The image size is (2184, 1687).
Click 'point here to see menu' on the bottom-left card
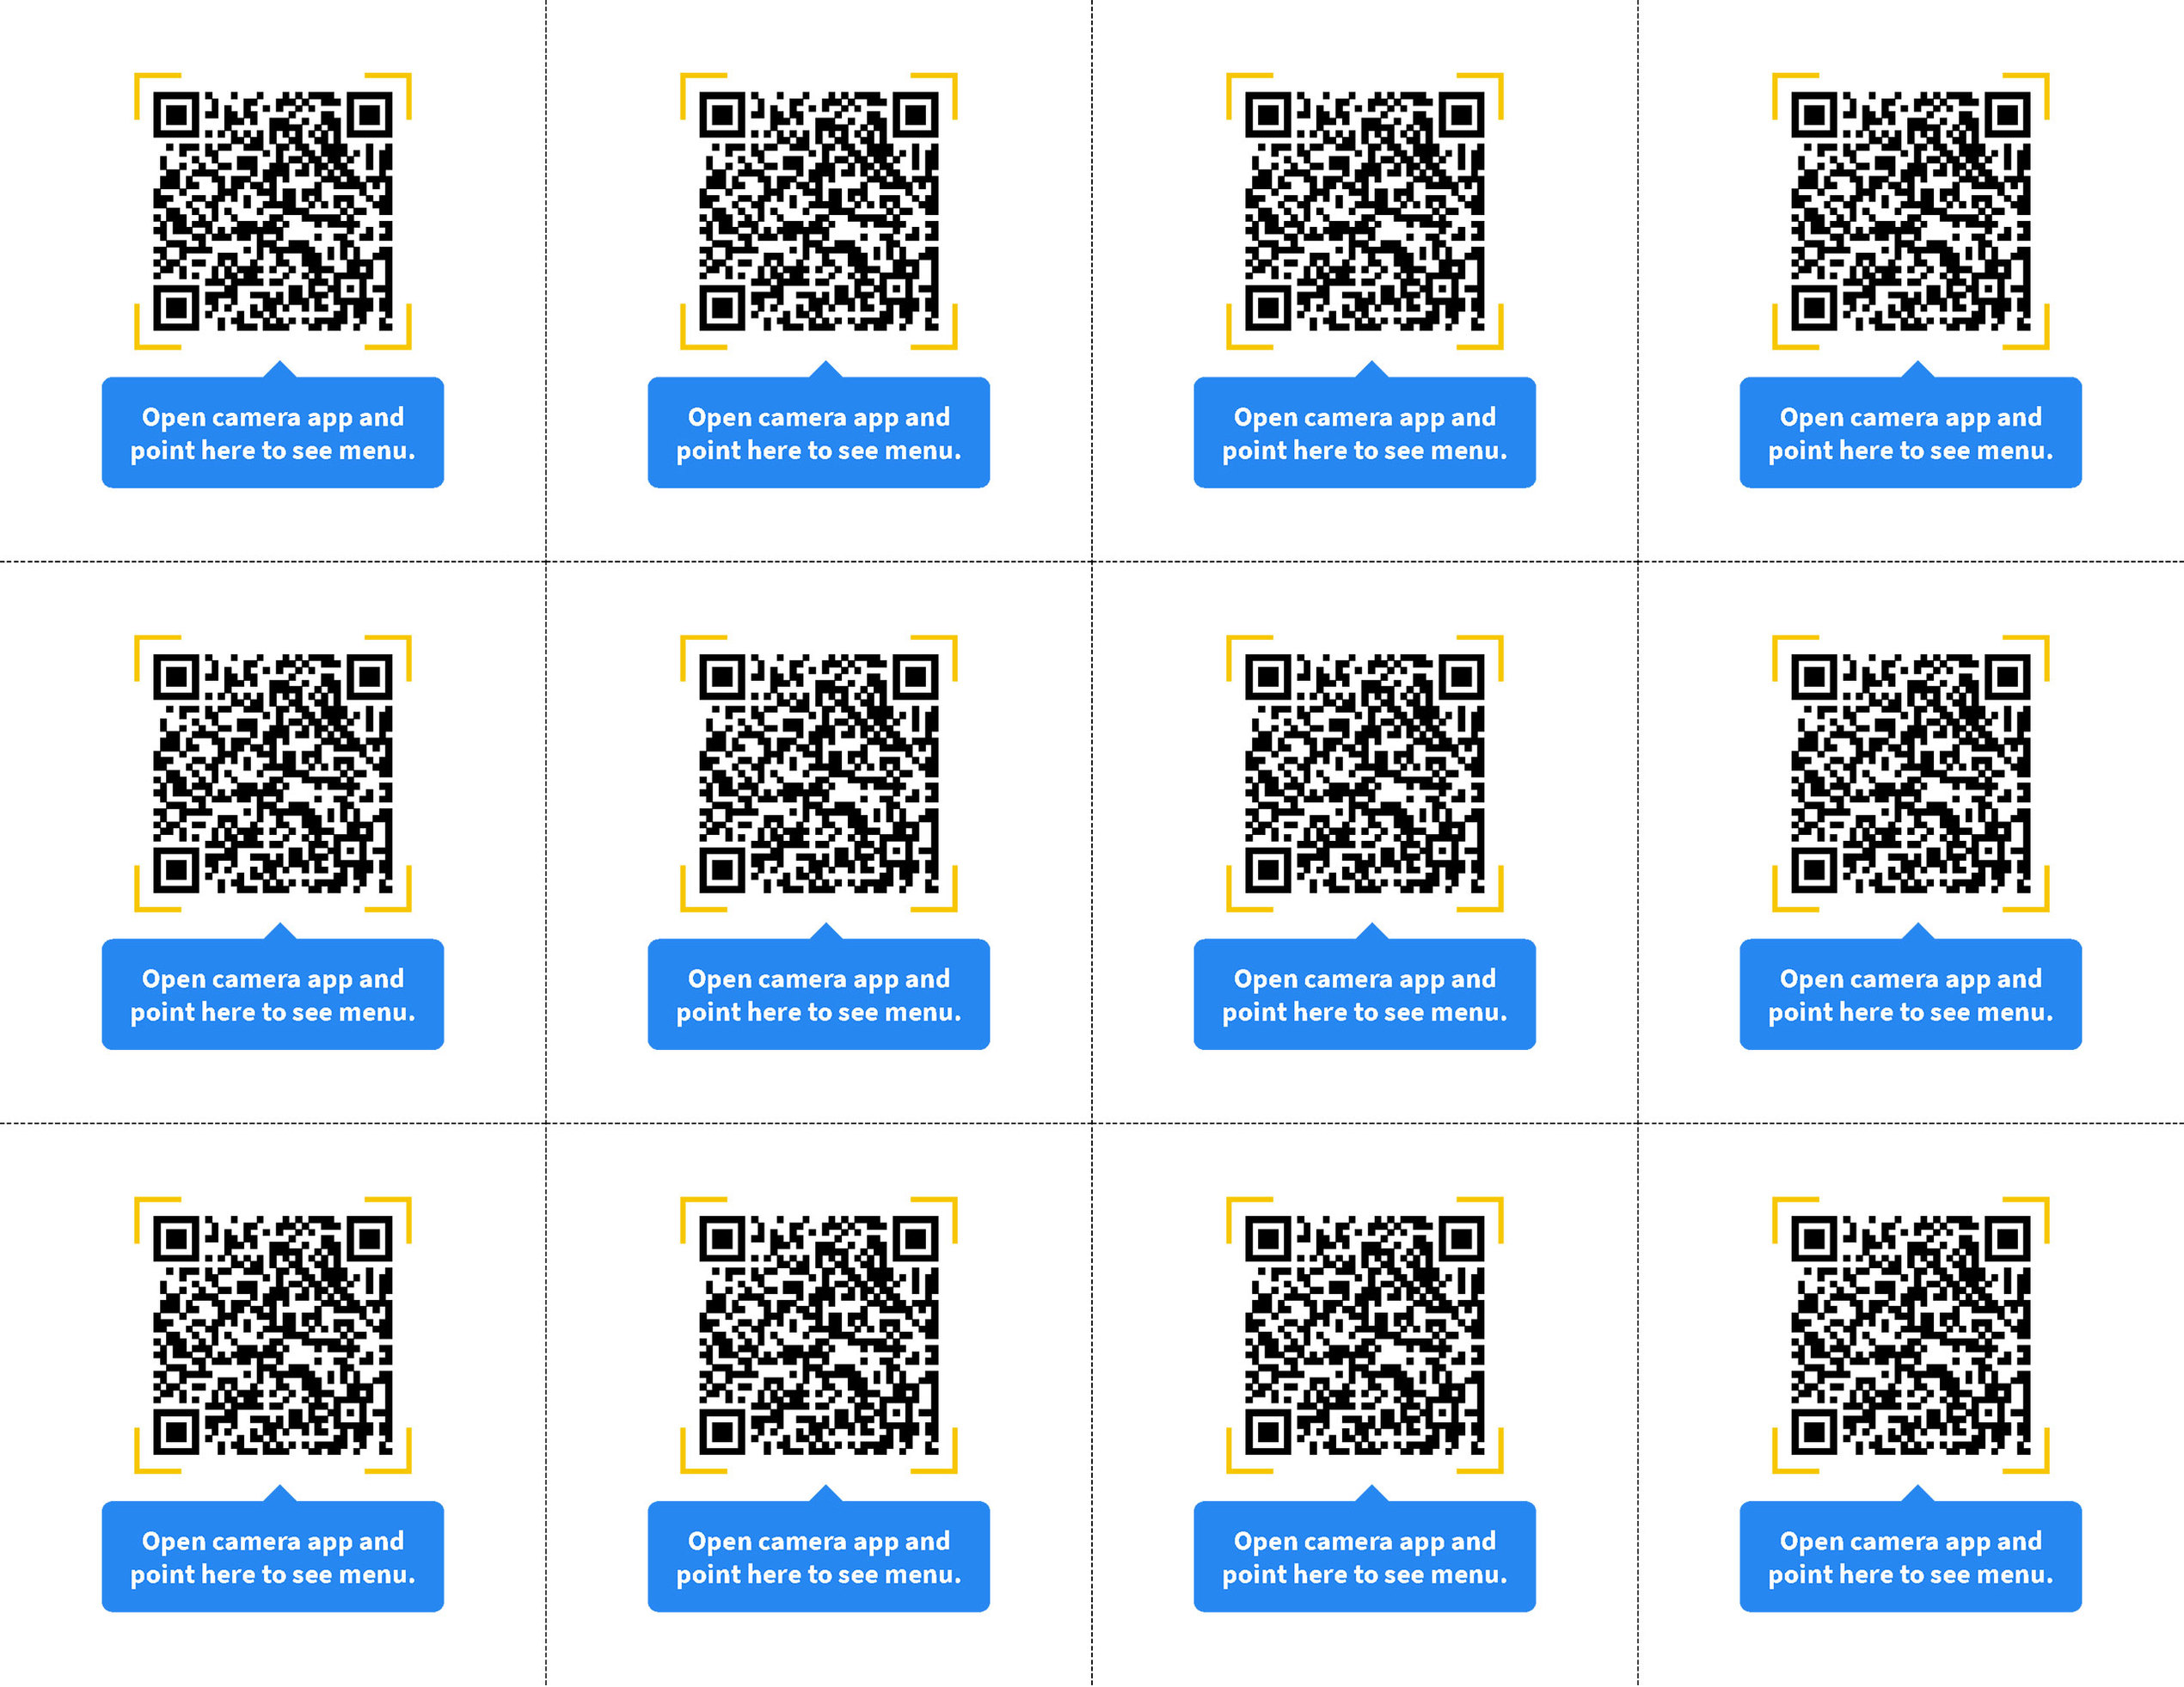click(272, 1574)
